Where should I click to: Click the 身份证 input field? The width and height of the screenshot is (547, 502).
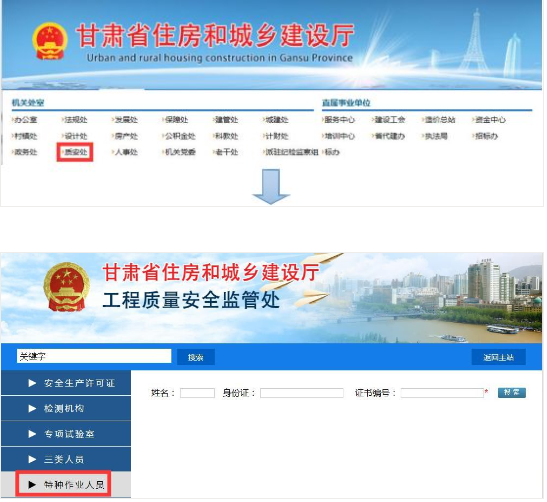302,393
